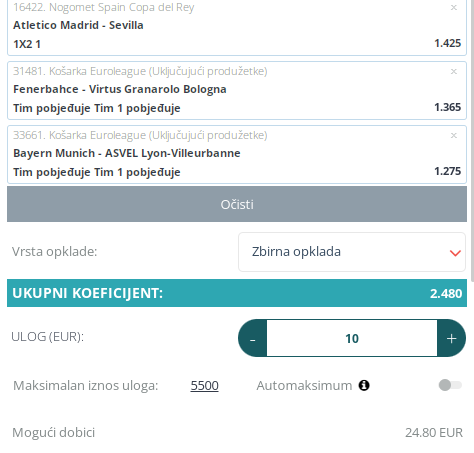Click the 1.365 odds value
This screenshot has height=453, width=474.
pyautogui.click(x=448, y=107)
